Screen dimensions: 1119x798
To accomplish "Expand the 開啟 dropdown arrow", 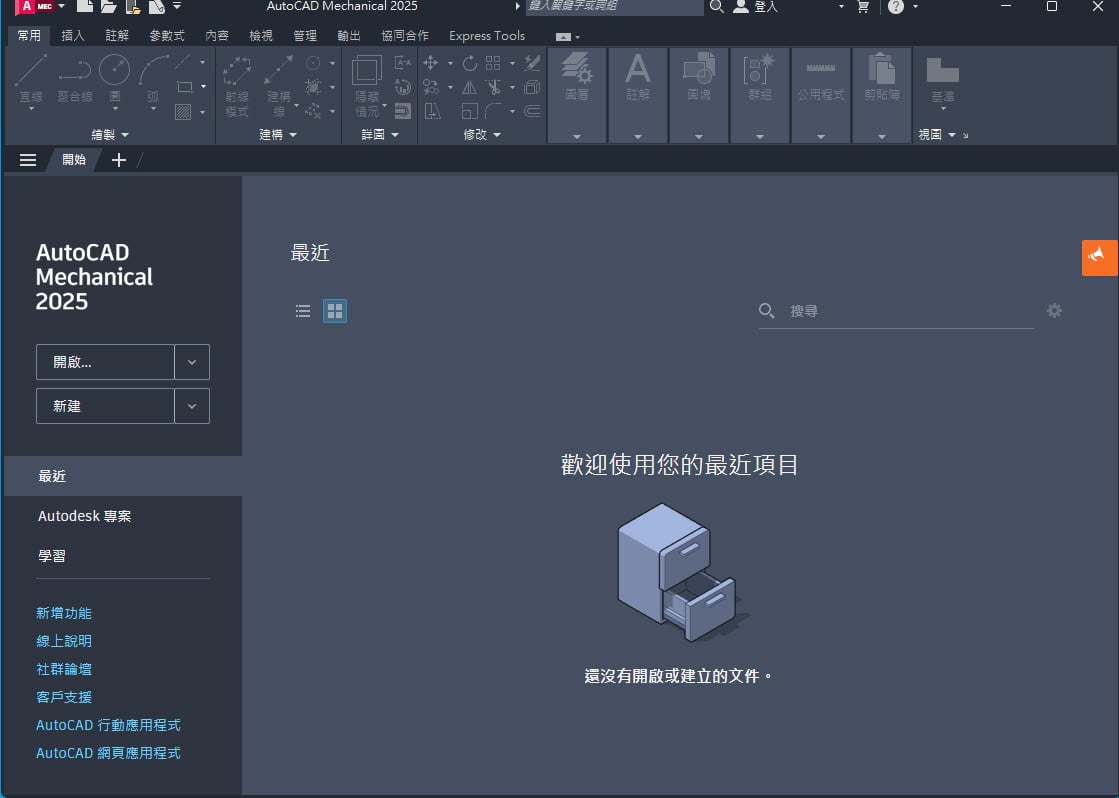I will [192, 362].
